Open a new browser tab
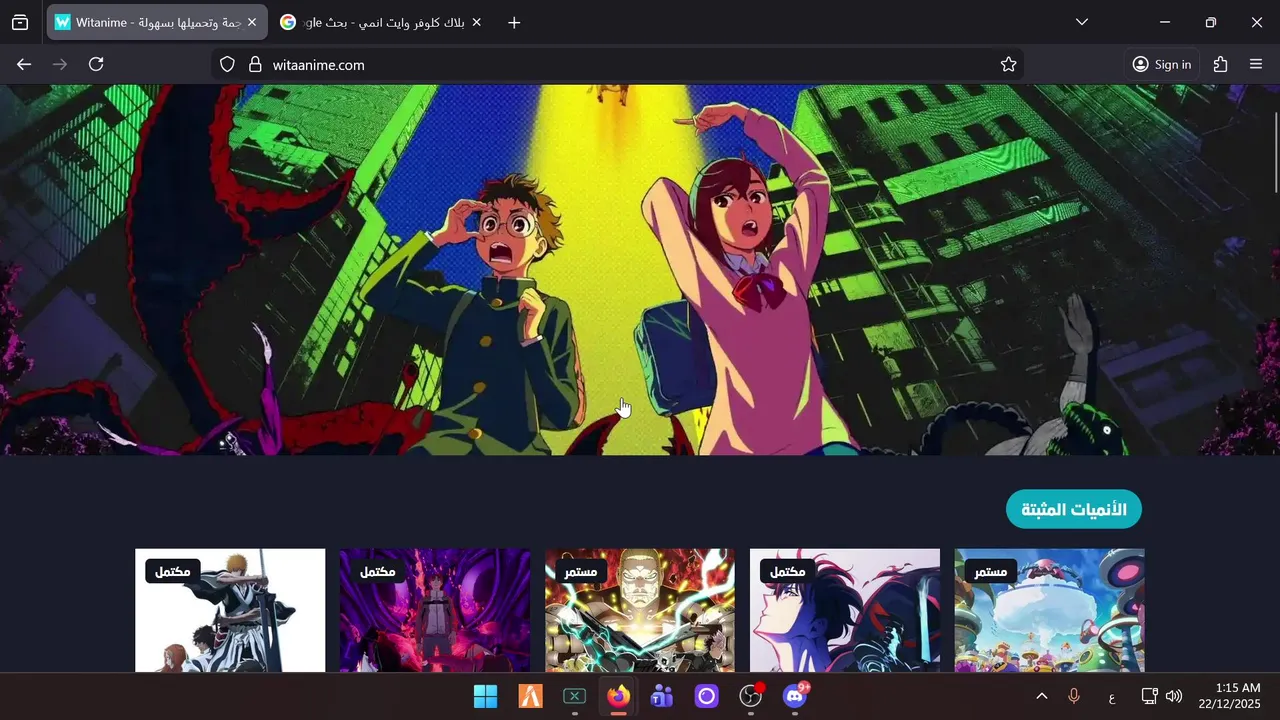The image size is (1280, 720). tap(514, 22)
